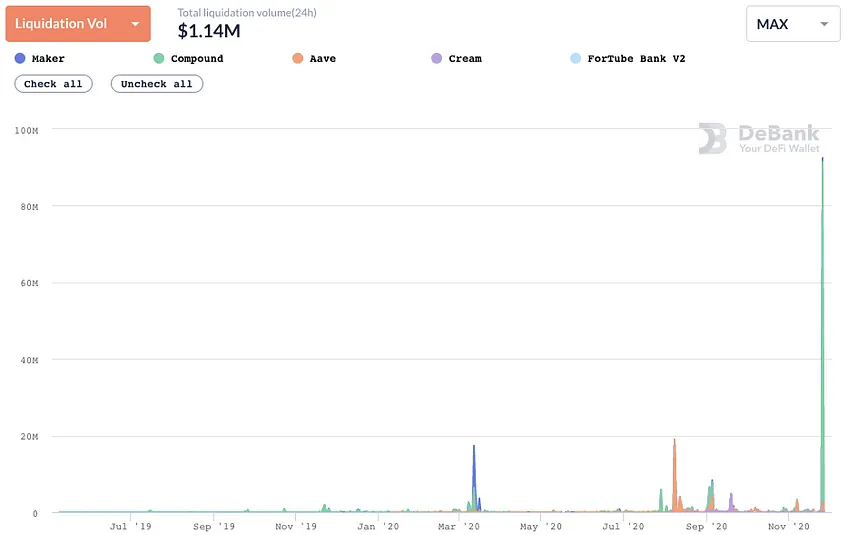The height and width of the screenshot is (535, 848).
Task: Click the purple Cream legend circle
Action: (x=436, y=58)
